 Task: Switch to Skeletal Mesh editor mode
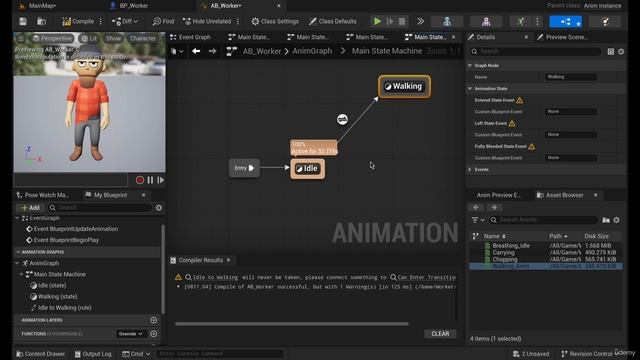click(x=486, y=22)
